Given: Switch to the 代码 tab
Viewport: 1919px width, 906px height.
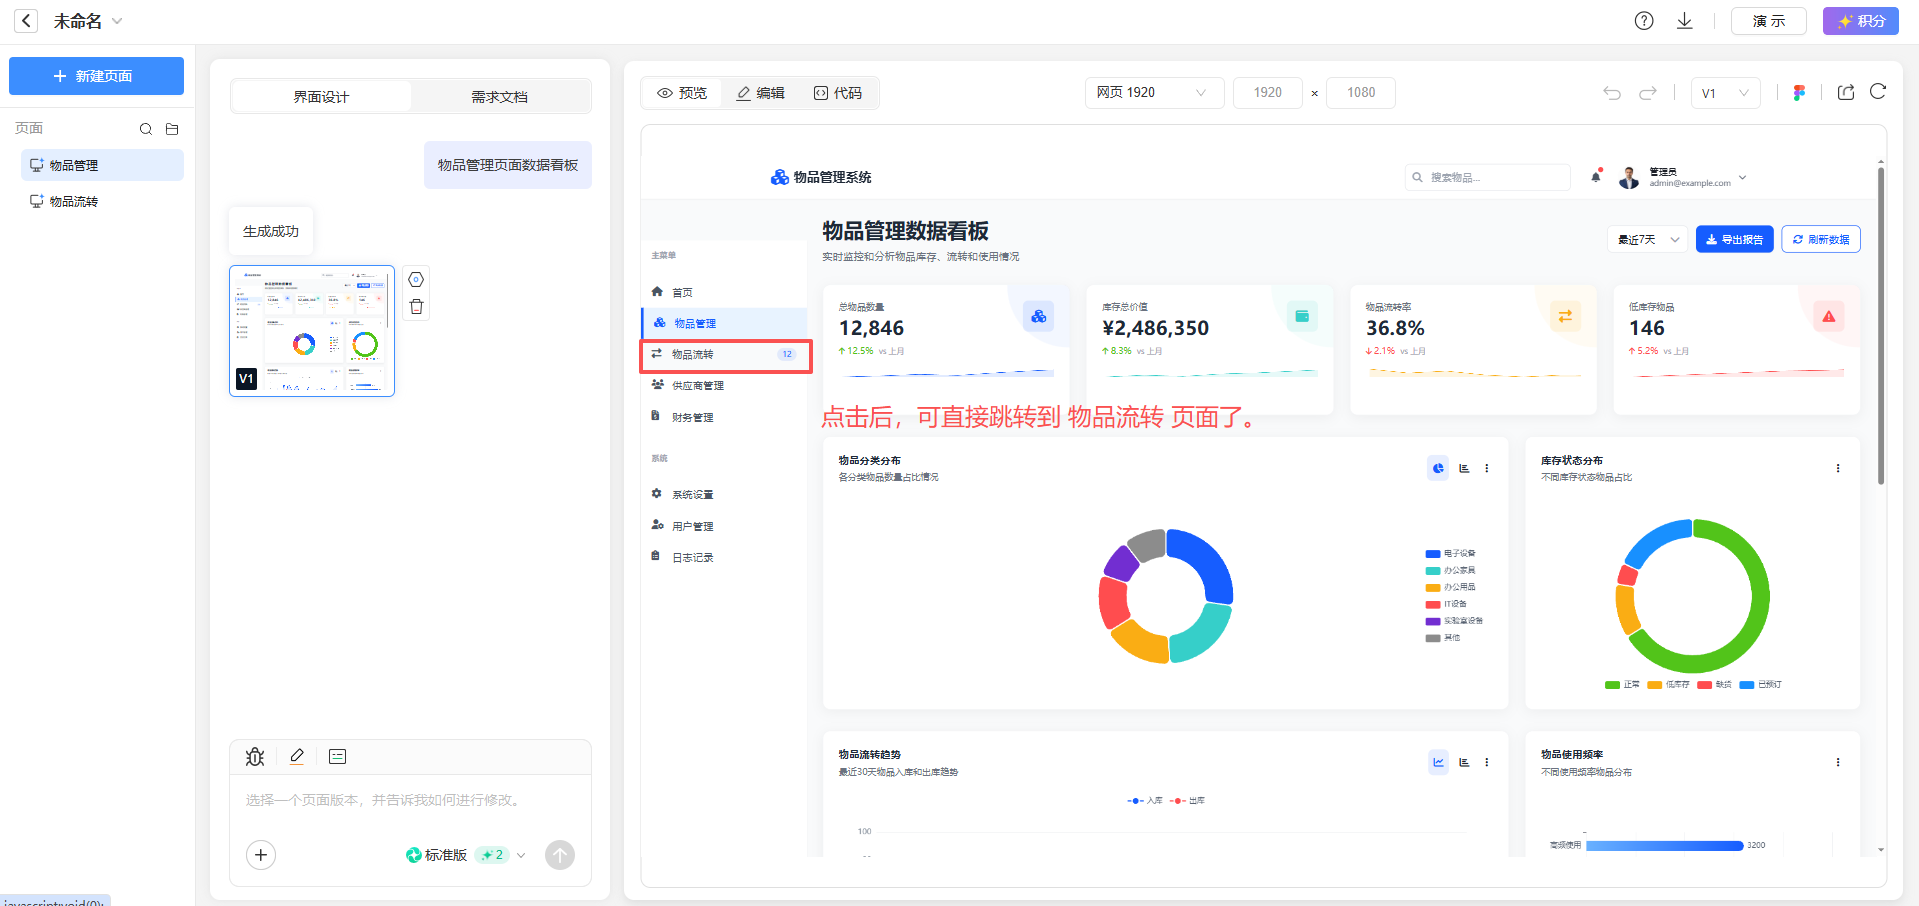Looking at the screenshot, I should click(838, 93).
